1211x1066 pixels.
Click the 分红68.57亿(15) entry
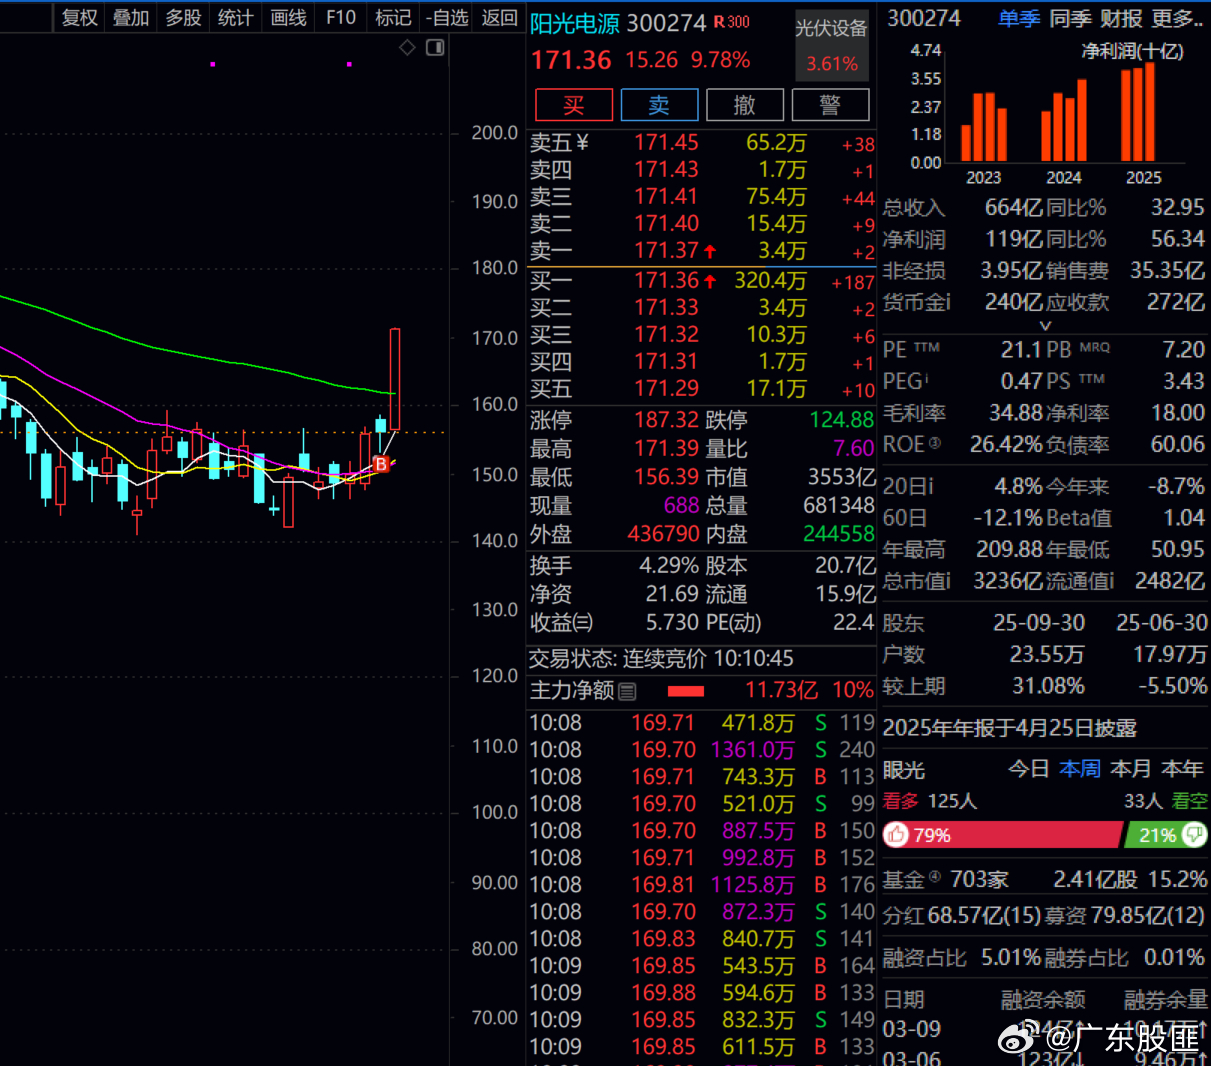[962, 916]
